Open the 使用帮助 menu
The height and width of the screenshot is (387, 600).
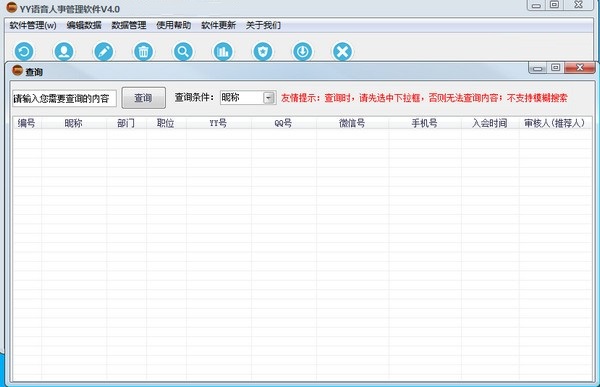[173, 25]
